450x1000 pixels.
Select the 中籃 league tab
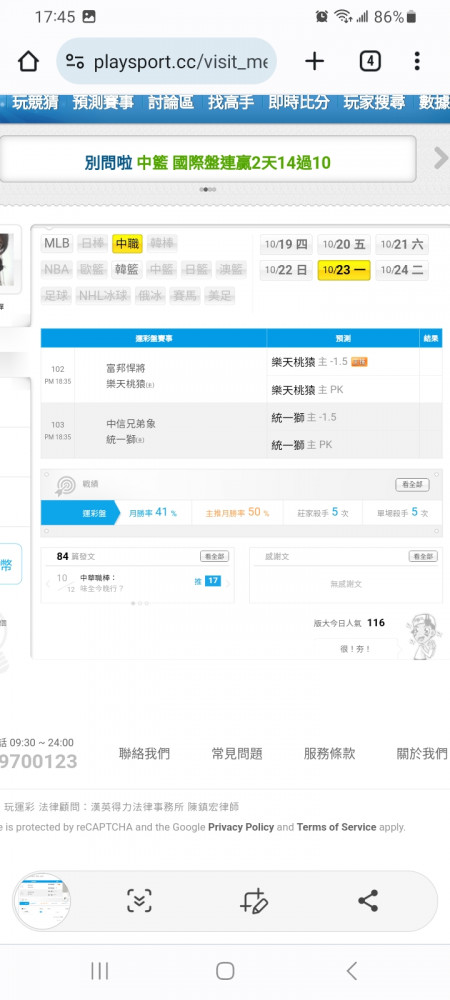click(161, 270)
